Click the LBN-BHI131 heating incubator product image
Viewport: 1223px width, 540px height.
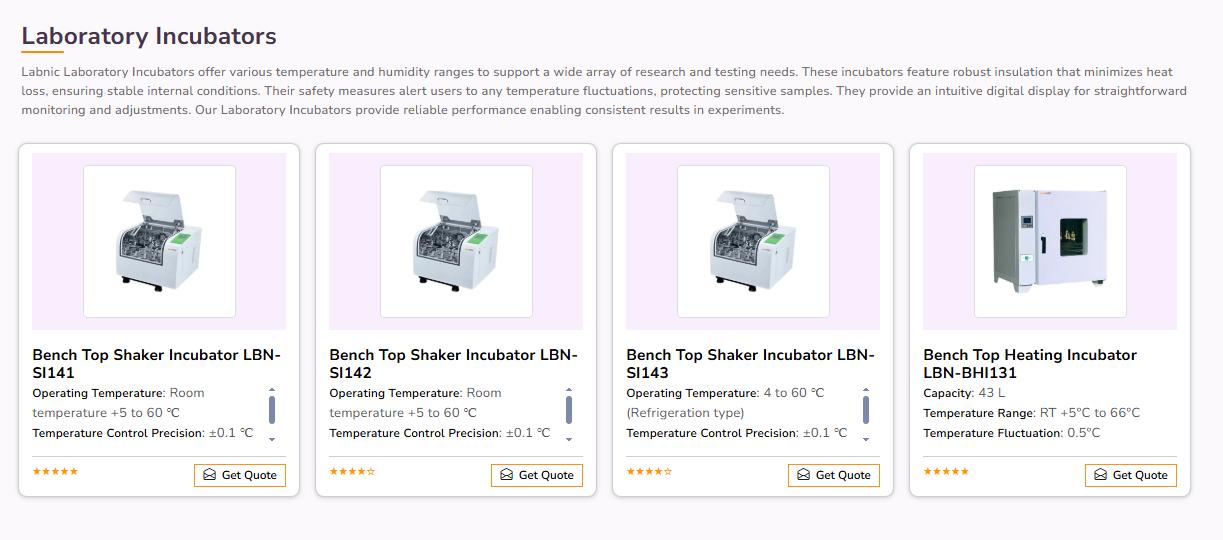[x=1050, y=241]
